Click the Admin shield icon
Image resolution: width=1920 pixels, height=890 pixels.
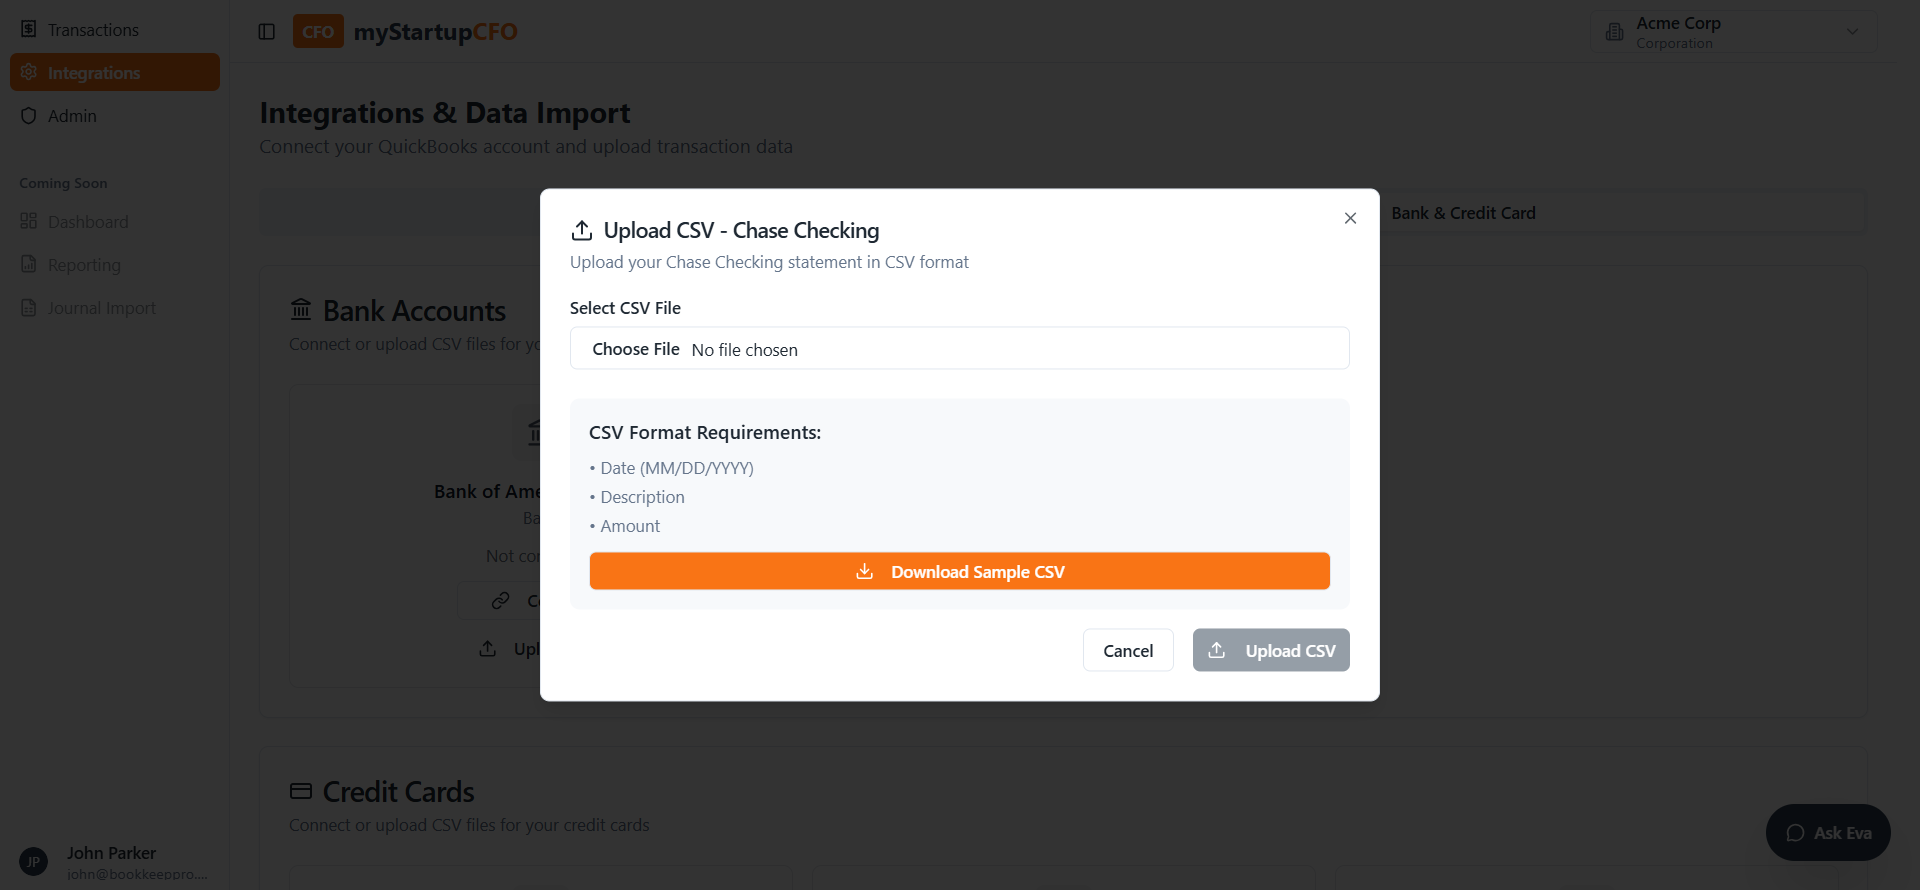tap(29, 116)
